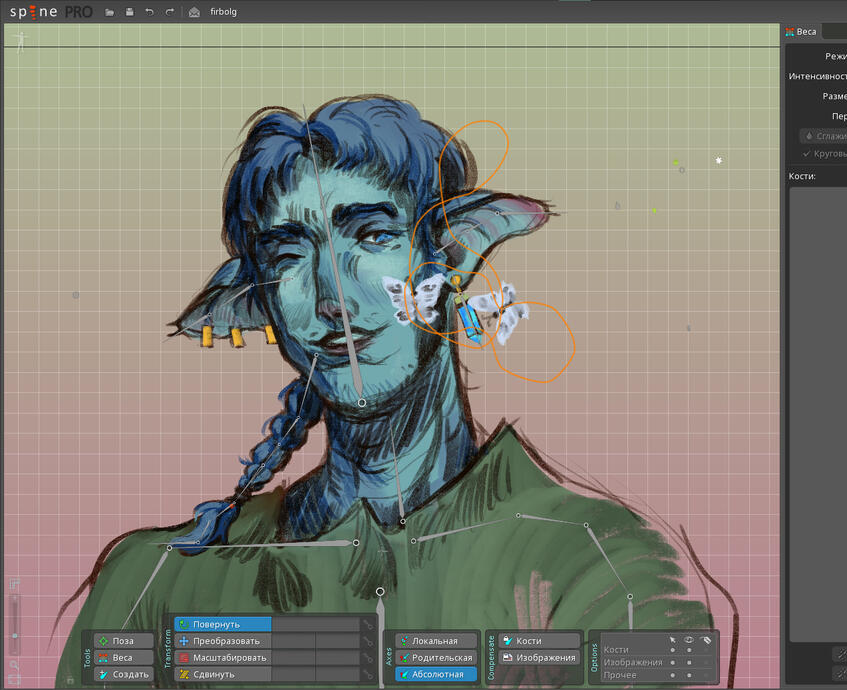Toggle the Сглаживание option in Веса panel
This screenshot has height=690, width=847.
[x=823, y=136]
